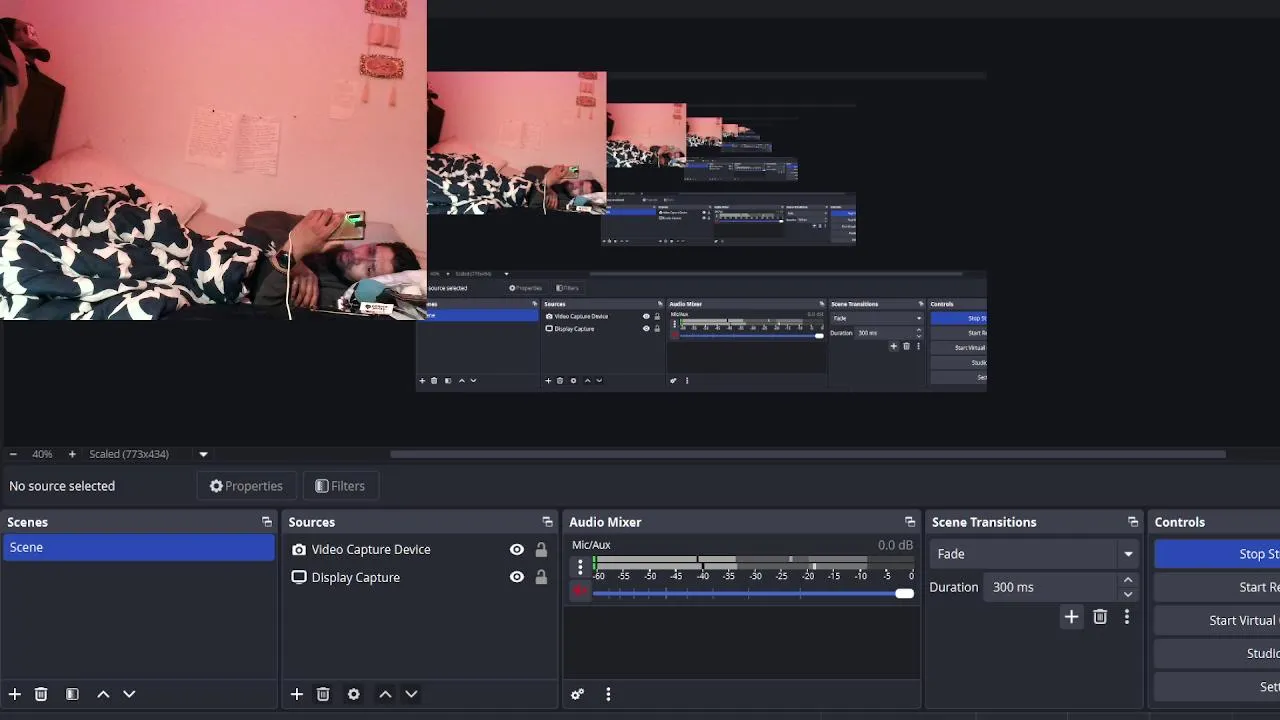Move scene up with arrow in Scenes panel
Viewport: 1280px width, 720px height.
click(103, 694)
